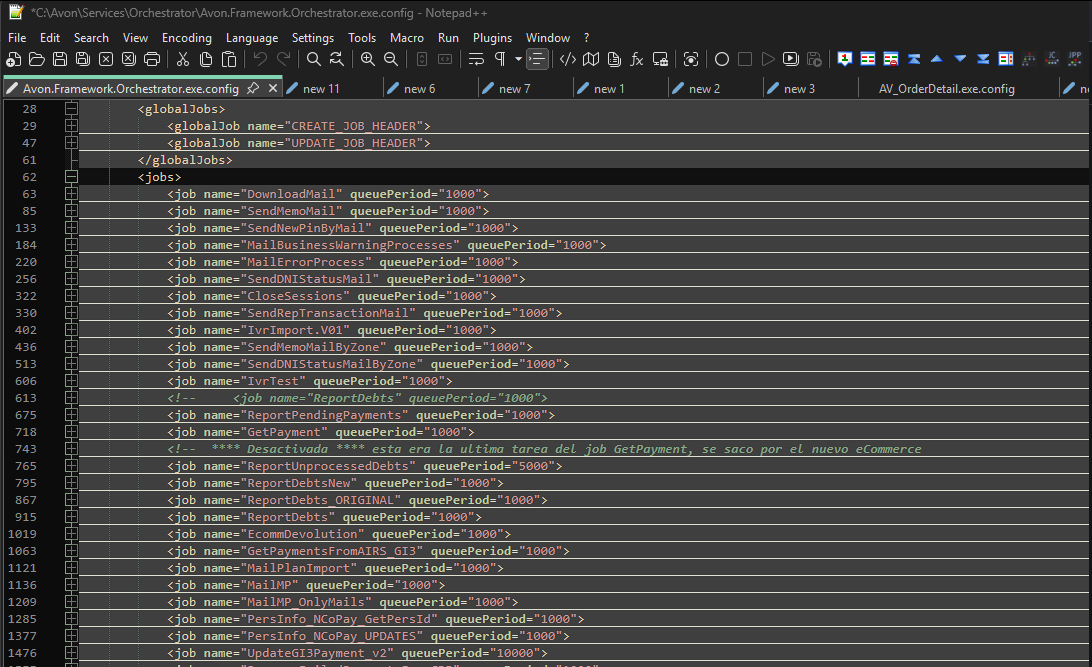
Task: Expand the GetPayment job fold marker
Action: click(71, 432)
